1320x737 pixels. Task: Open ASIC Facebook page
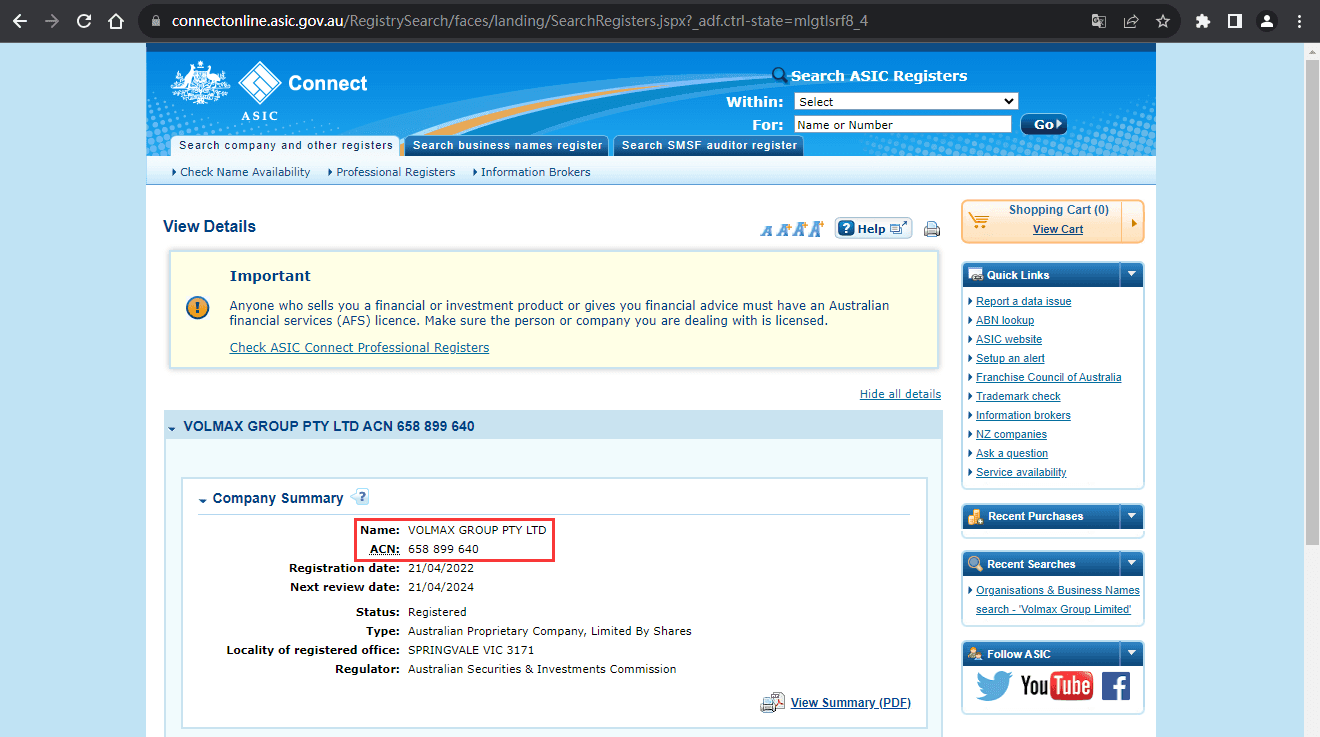pos(1115,686)
